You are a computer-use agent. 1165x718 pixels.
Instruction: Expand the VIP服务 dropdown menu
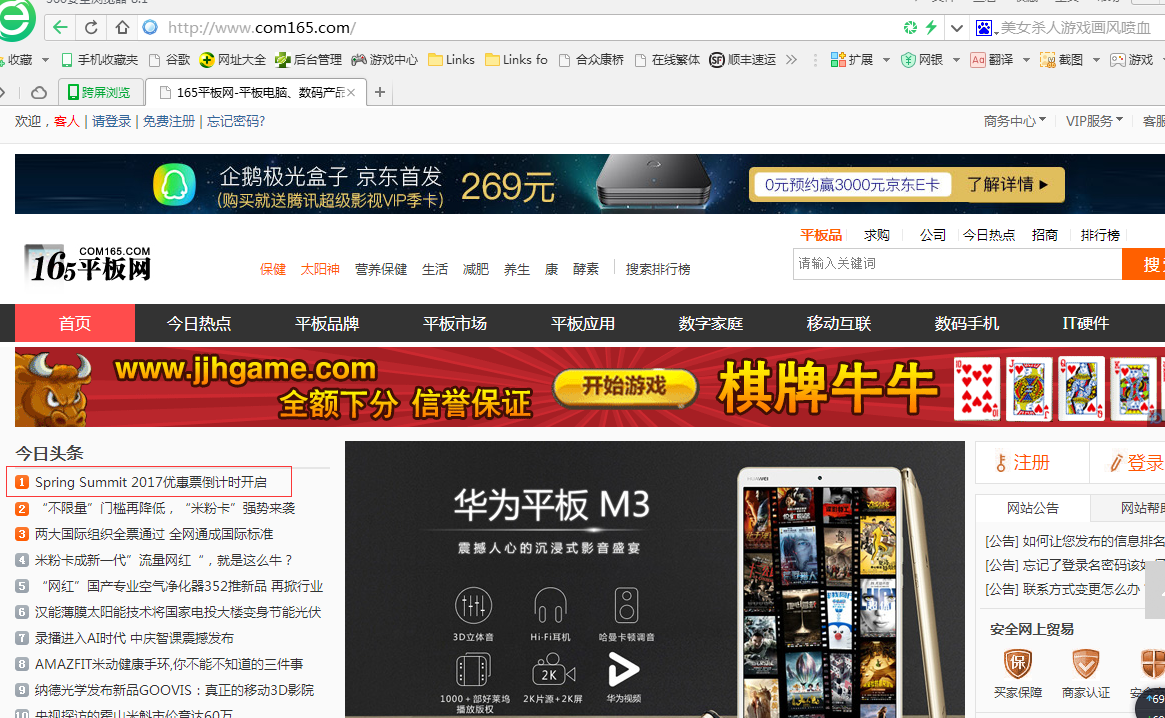[1094, 120]
